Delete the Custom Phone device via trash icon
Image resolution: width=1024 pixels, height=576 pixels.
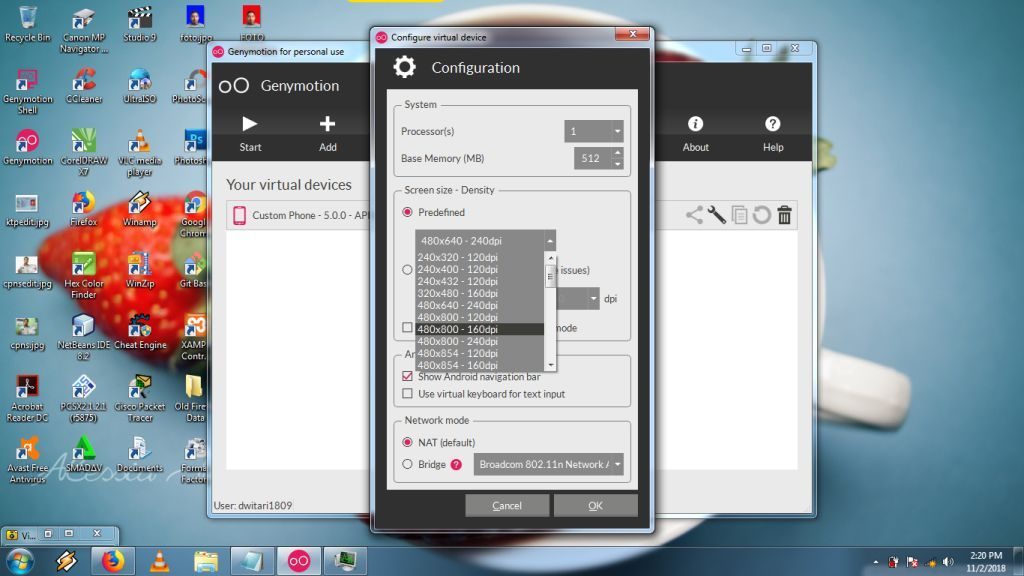click(784, 215)
